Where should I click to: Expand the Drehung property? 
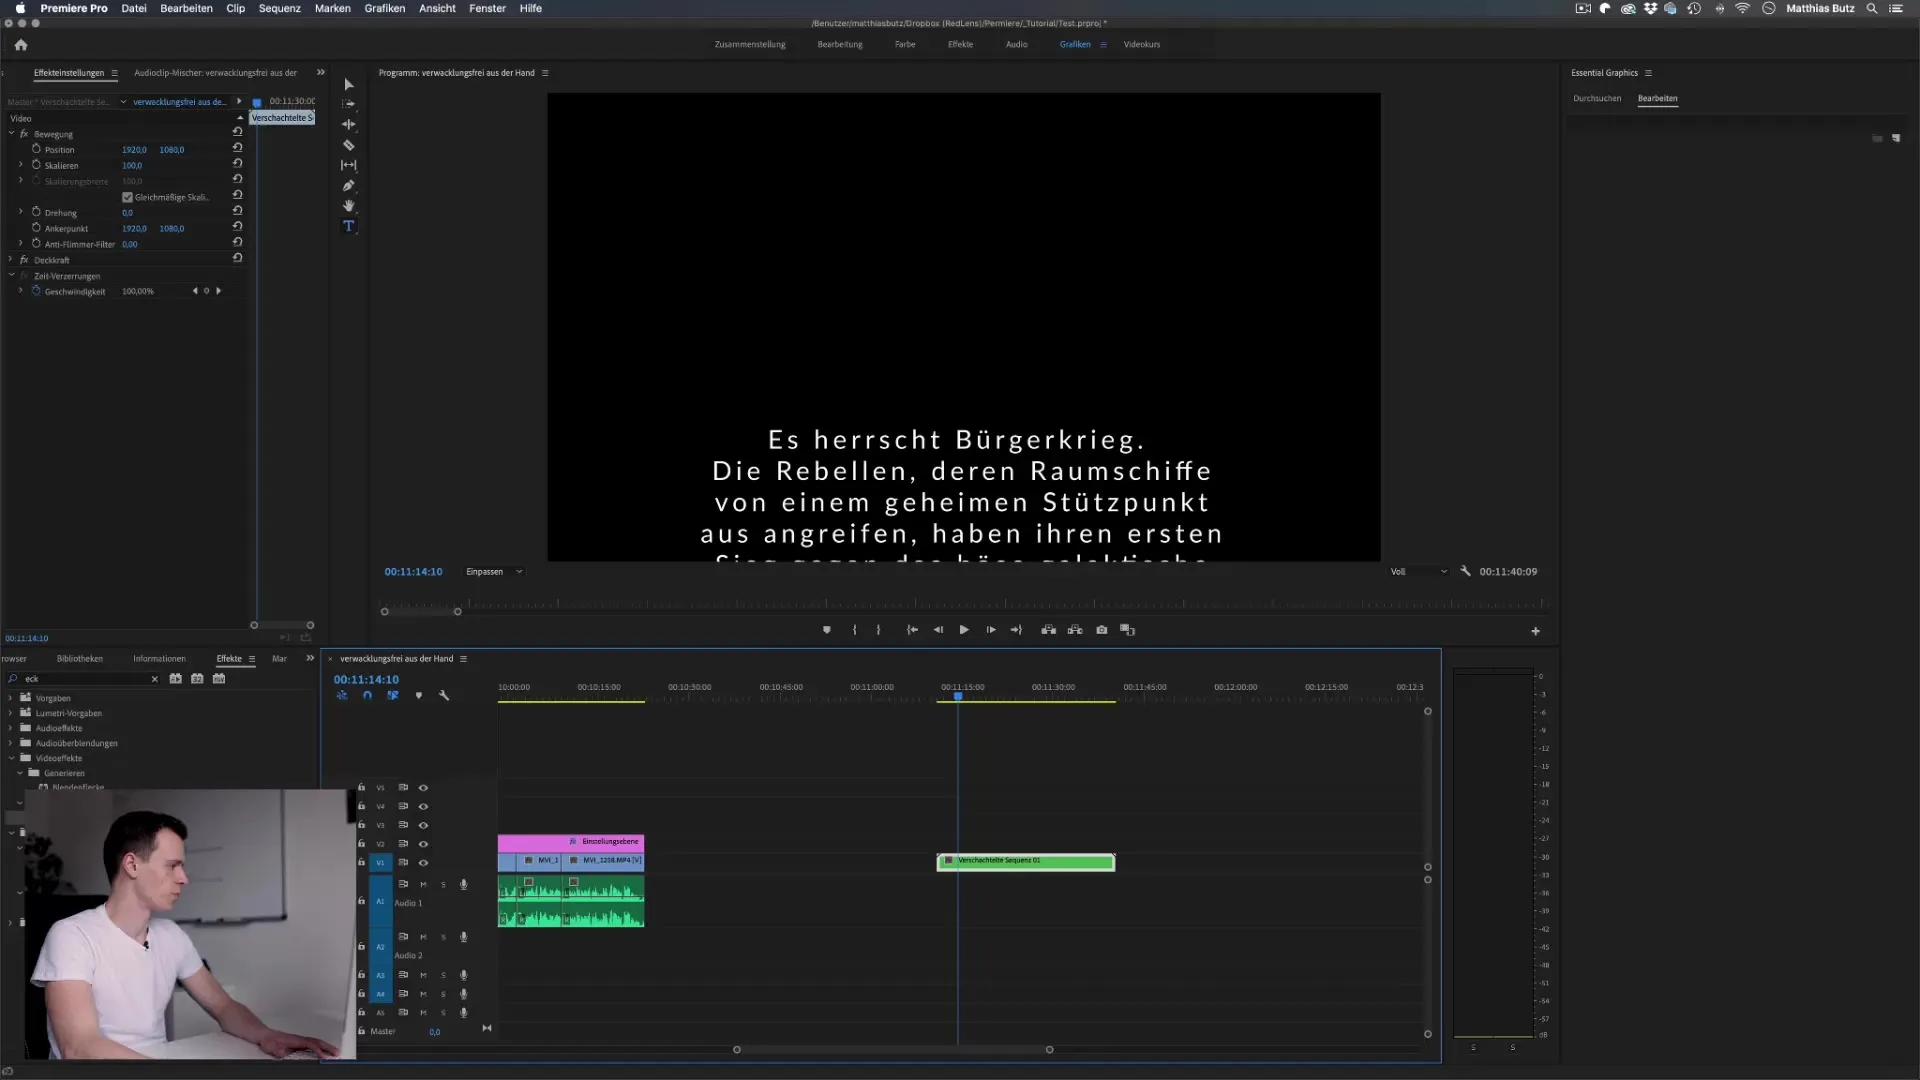(x=21, y=212)
